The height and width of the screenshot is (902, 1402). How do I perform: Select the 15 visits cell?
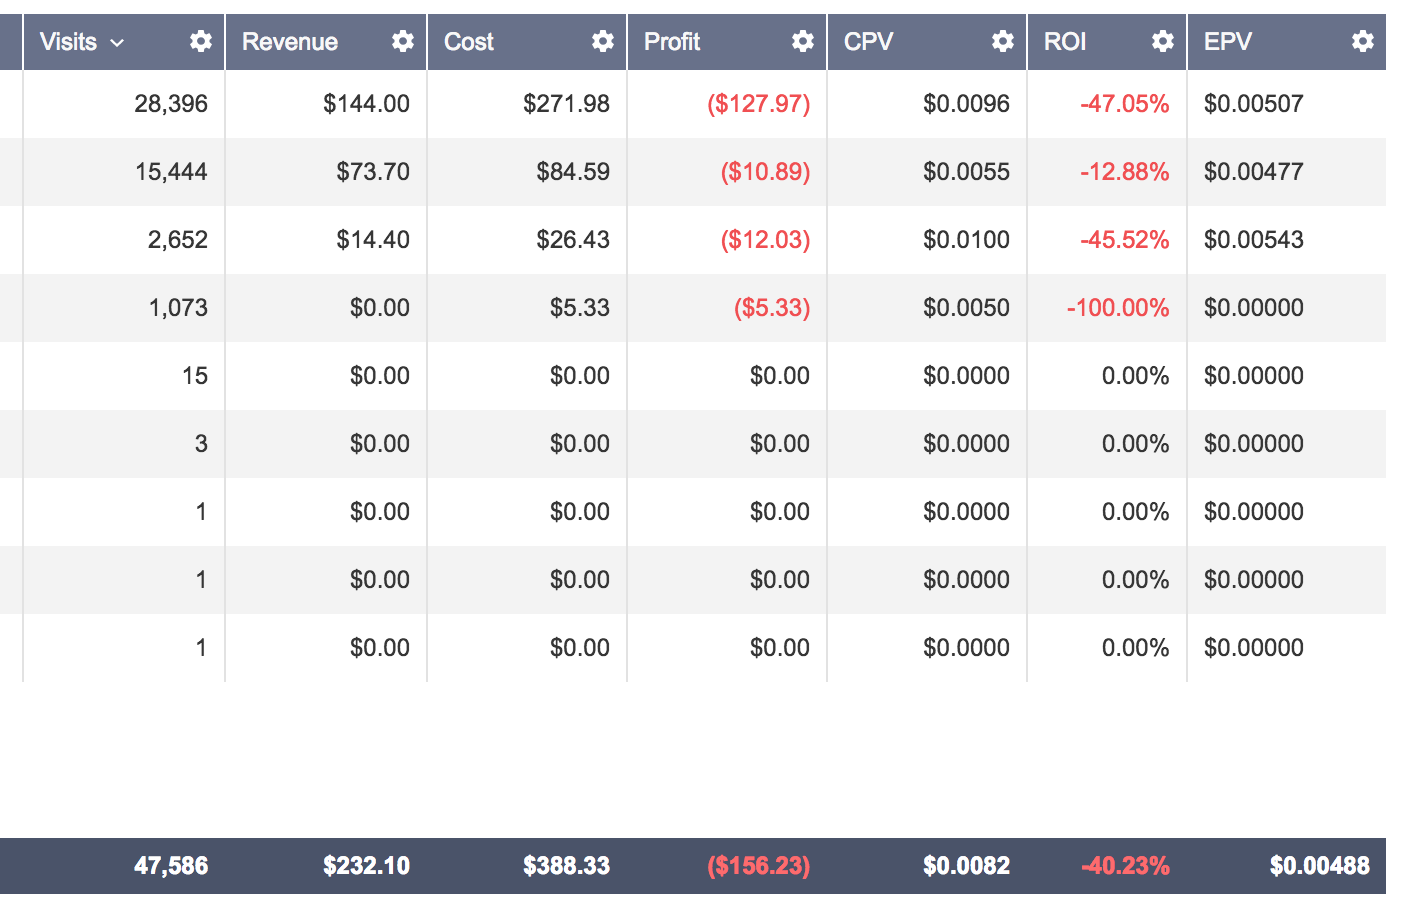[x=195, y=376]
